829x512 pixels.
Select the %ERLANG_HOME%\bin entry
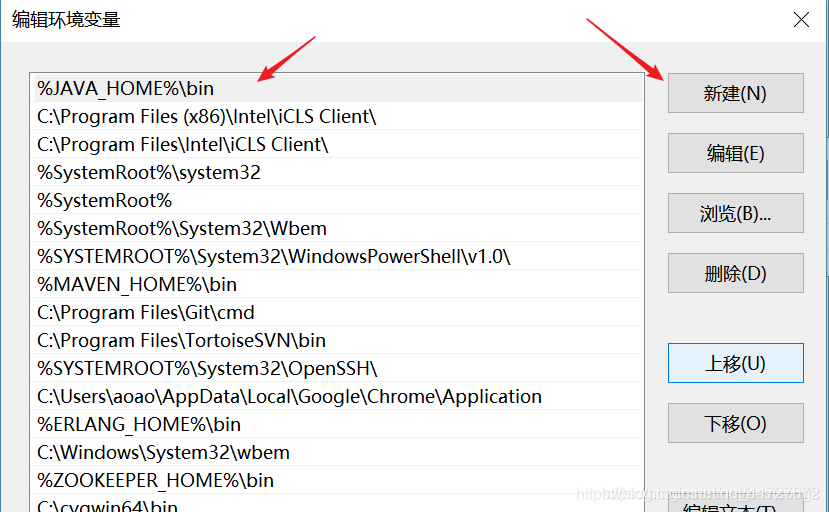click(337, 425)
